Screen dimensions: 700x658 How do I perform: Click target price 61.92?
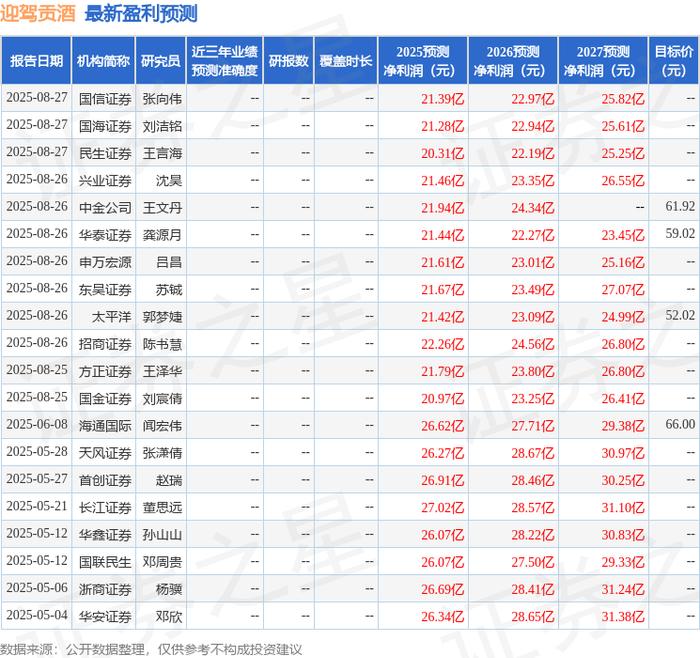pyautogui.click(x=680, y=206)
